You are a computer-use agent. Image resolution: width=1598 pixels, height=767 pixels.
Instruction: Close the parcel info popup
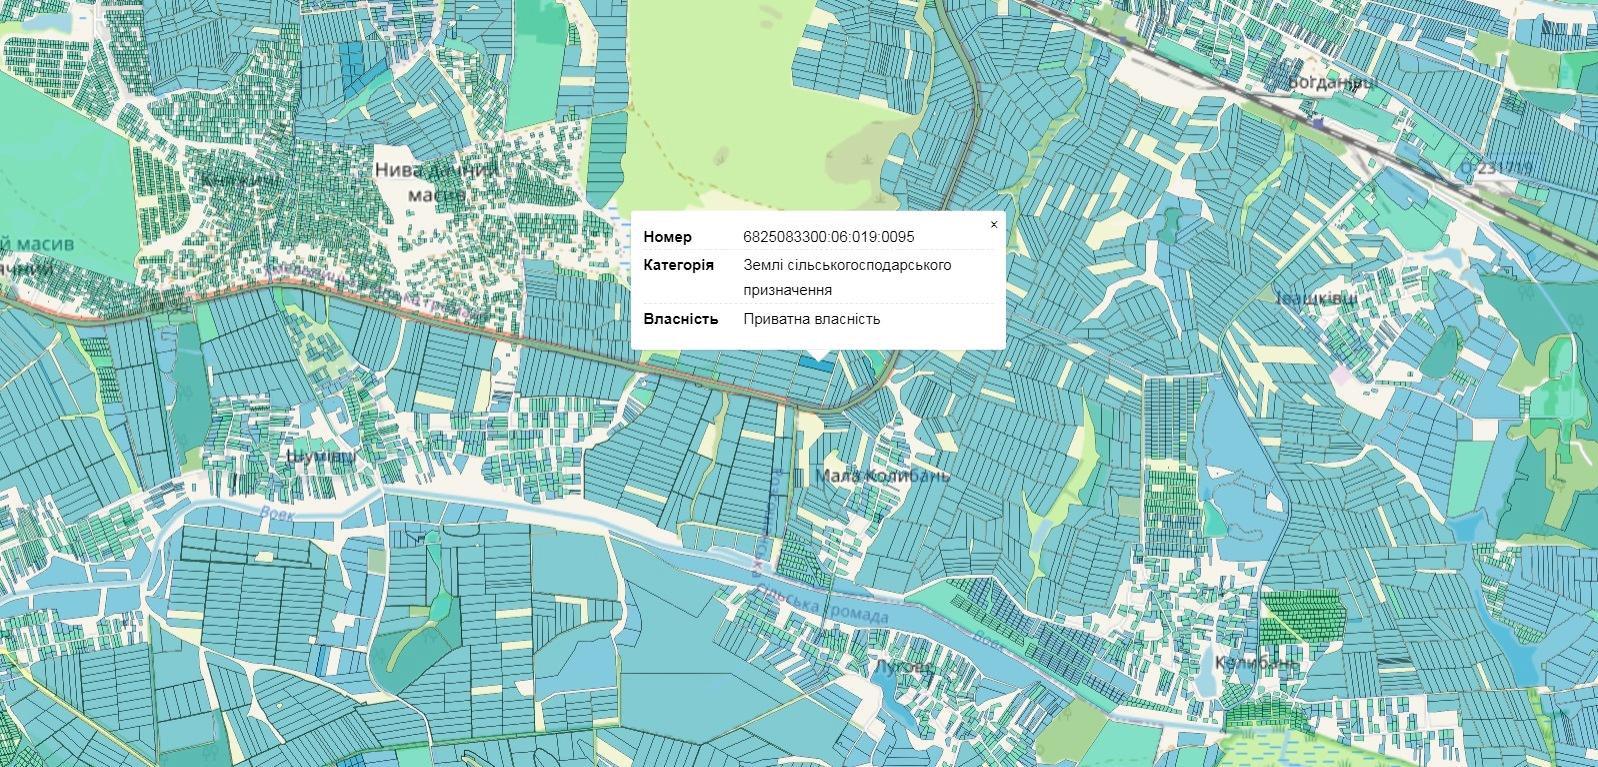point(993,225)
